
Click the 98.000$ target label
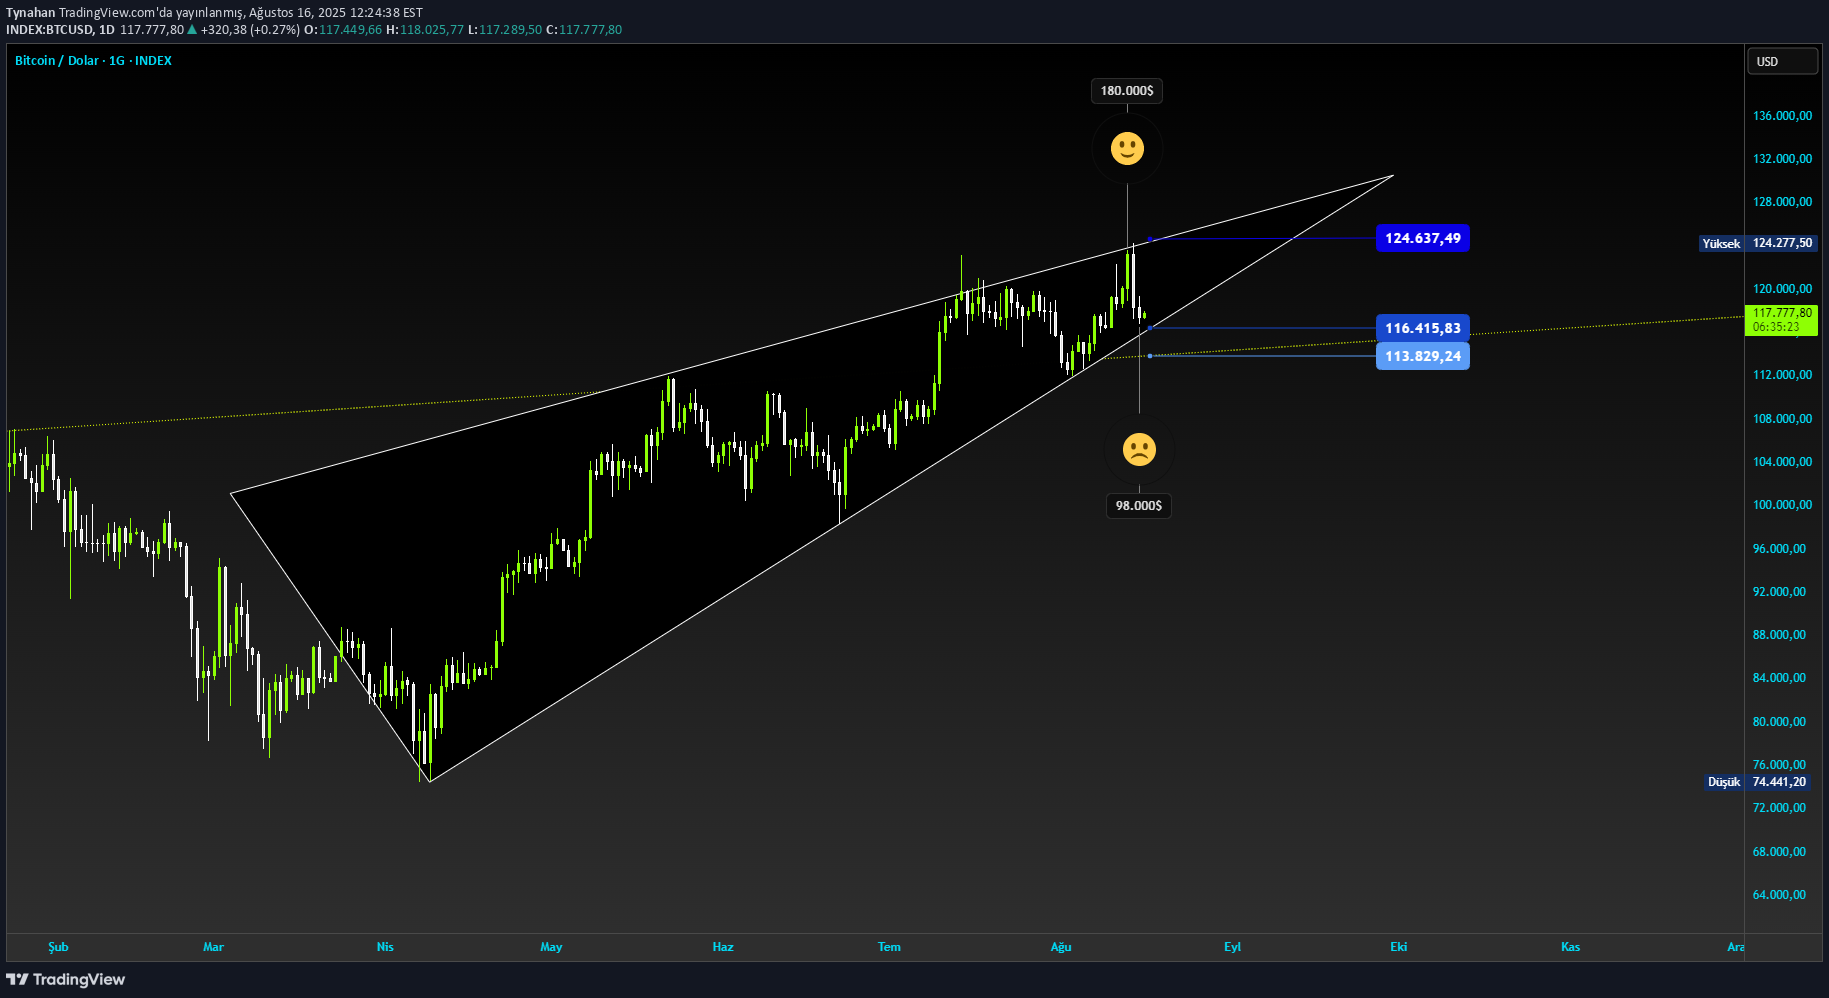click(x=1139, y=506)
